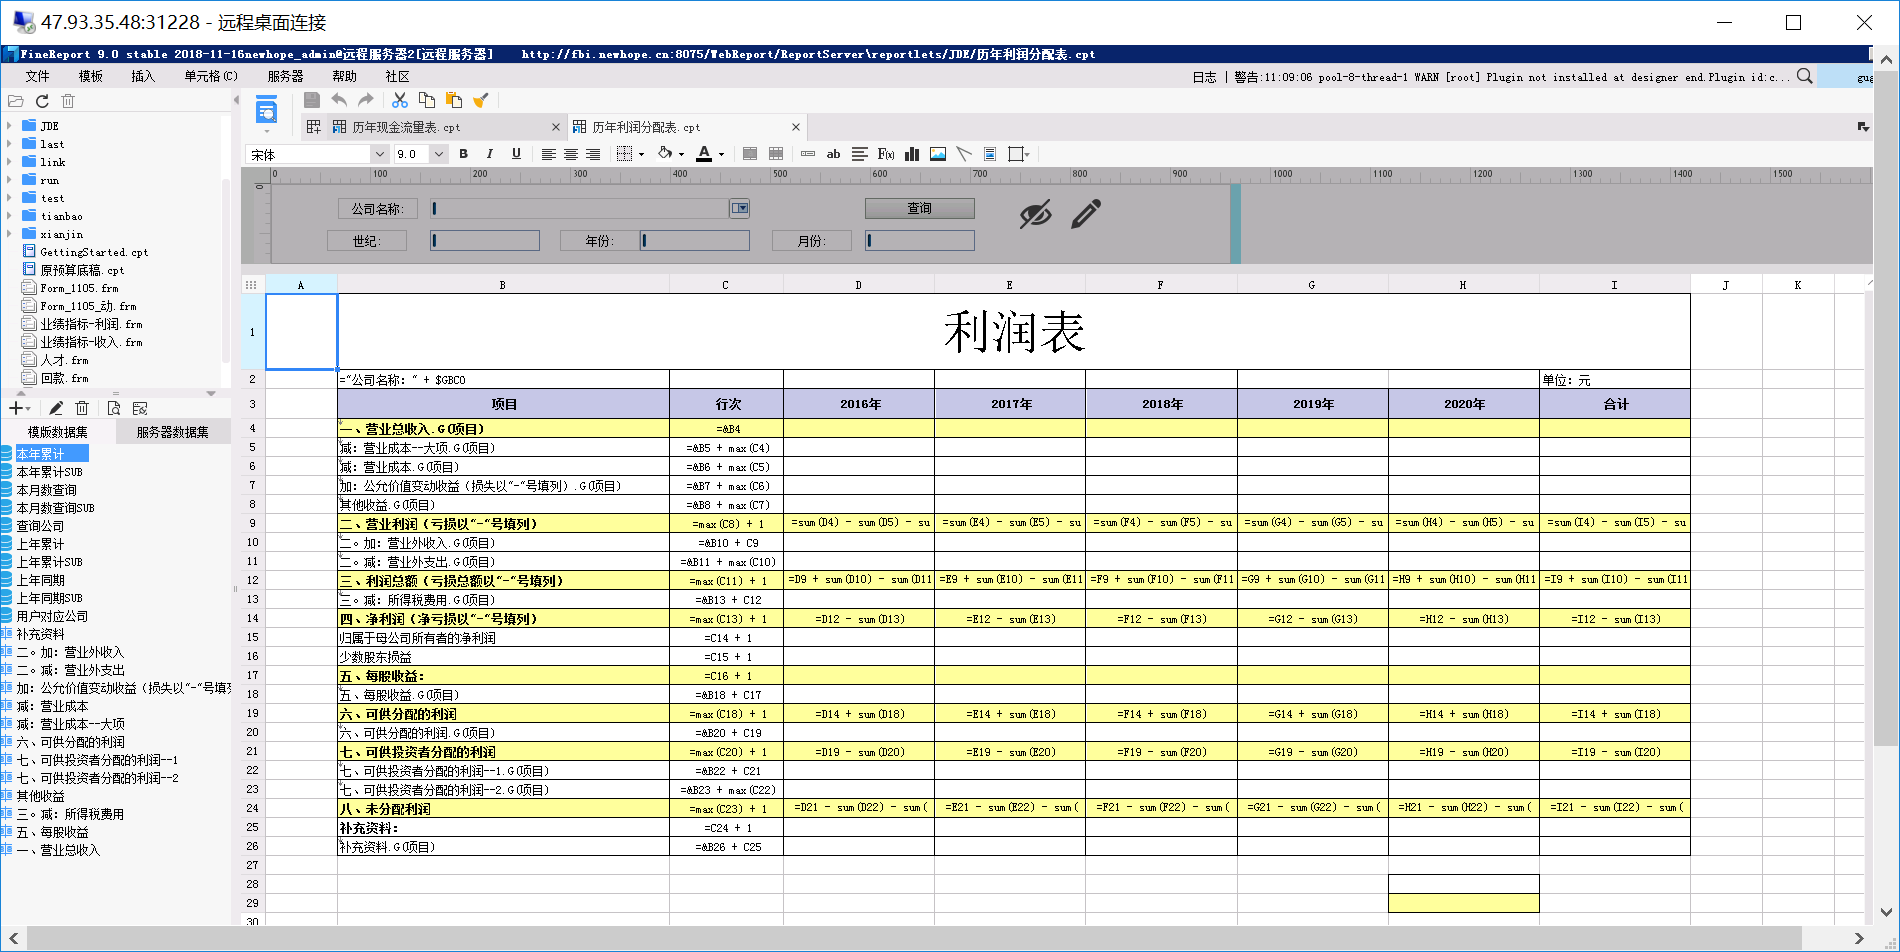Insert a chart using the bar chart icon

[x=912, y=154]
